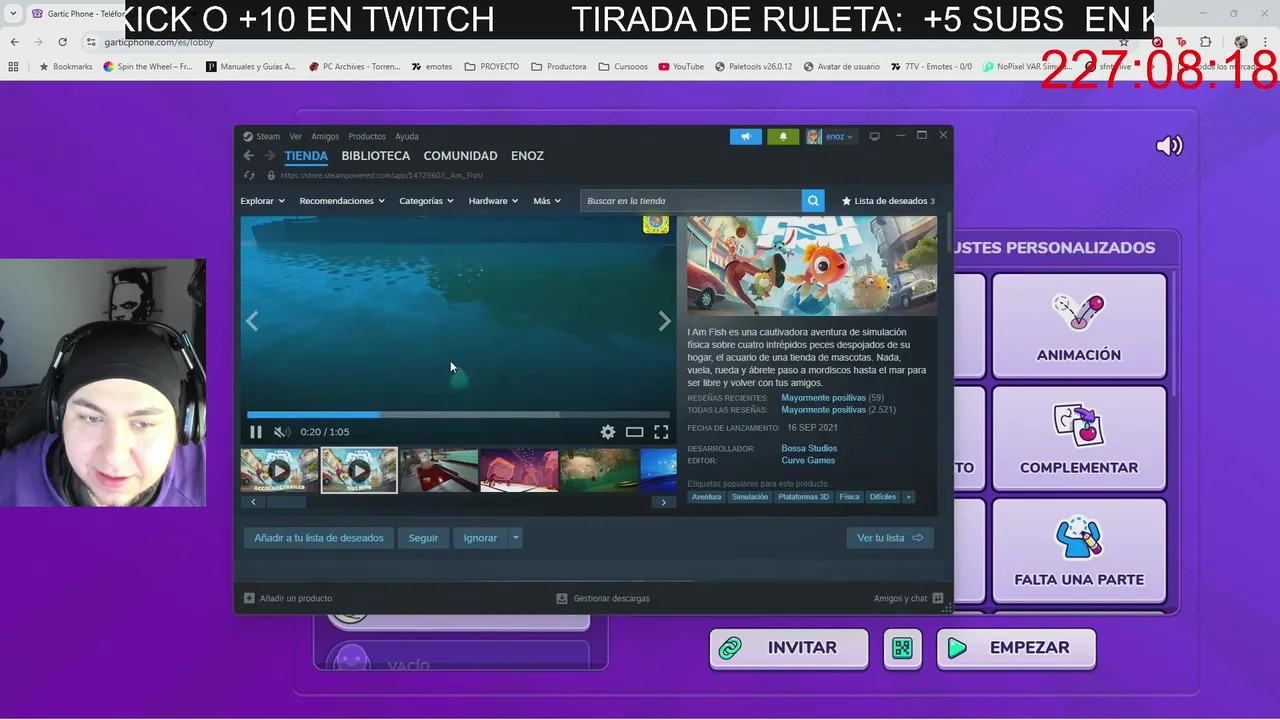Expand Categorías dropdown
This screenshot has width=1280, height=720.
pos(426,201)
